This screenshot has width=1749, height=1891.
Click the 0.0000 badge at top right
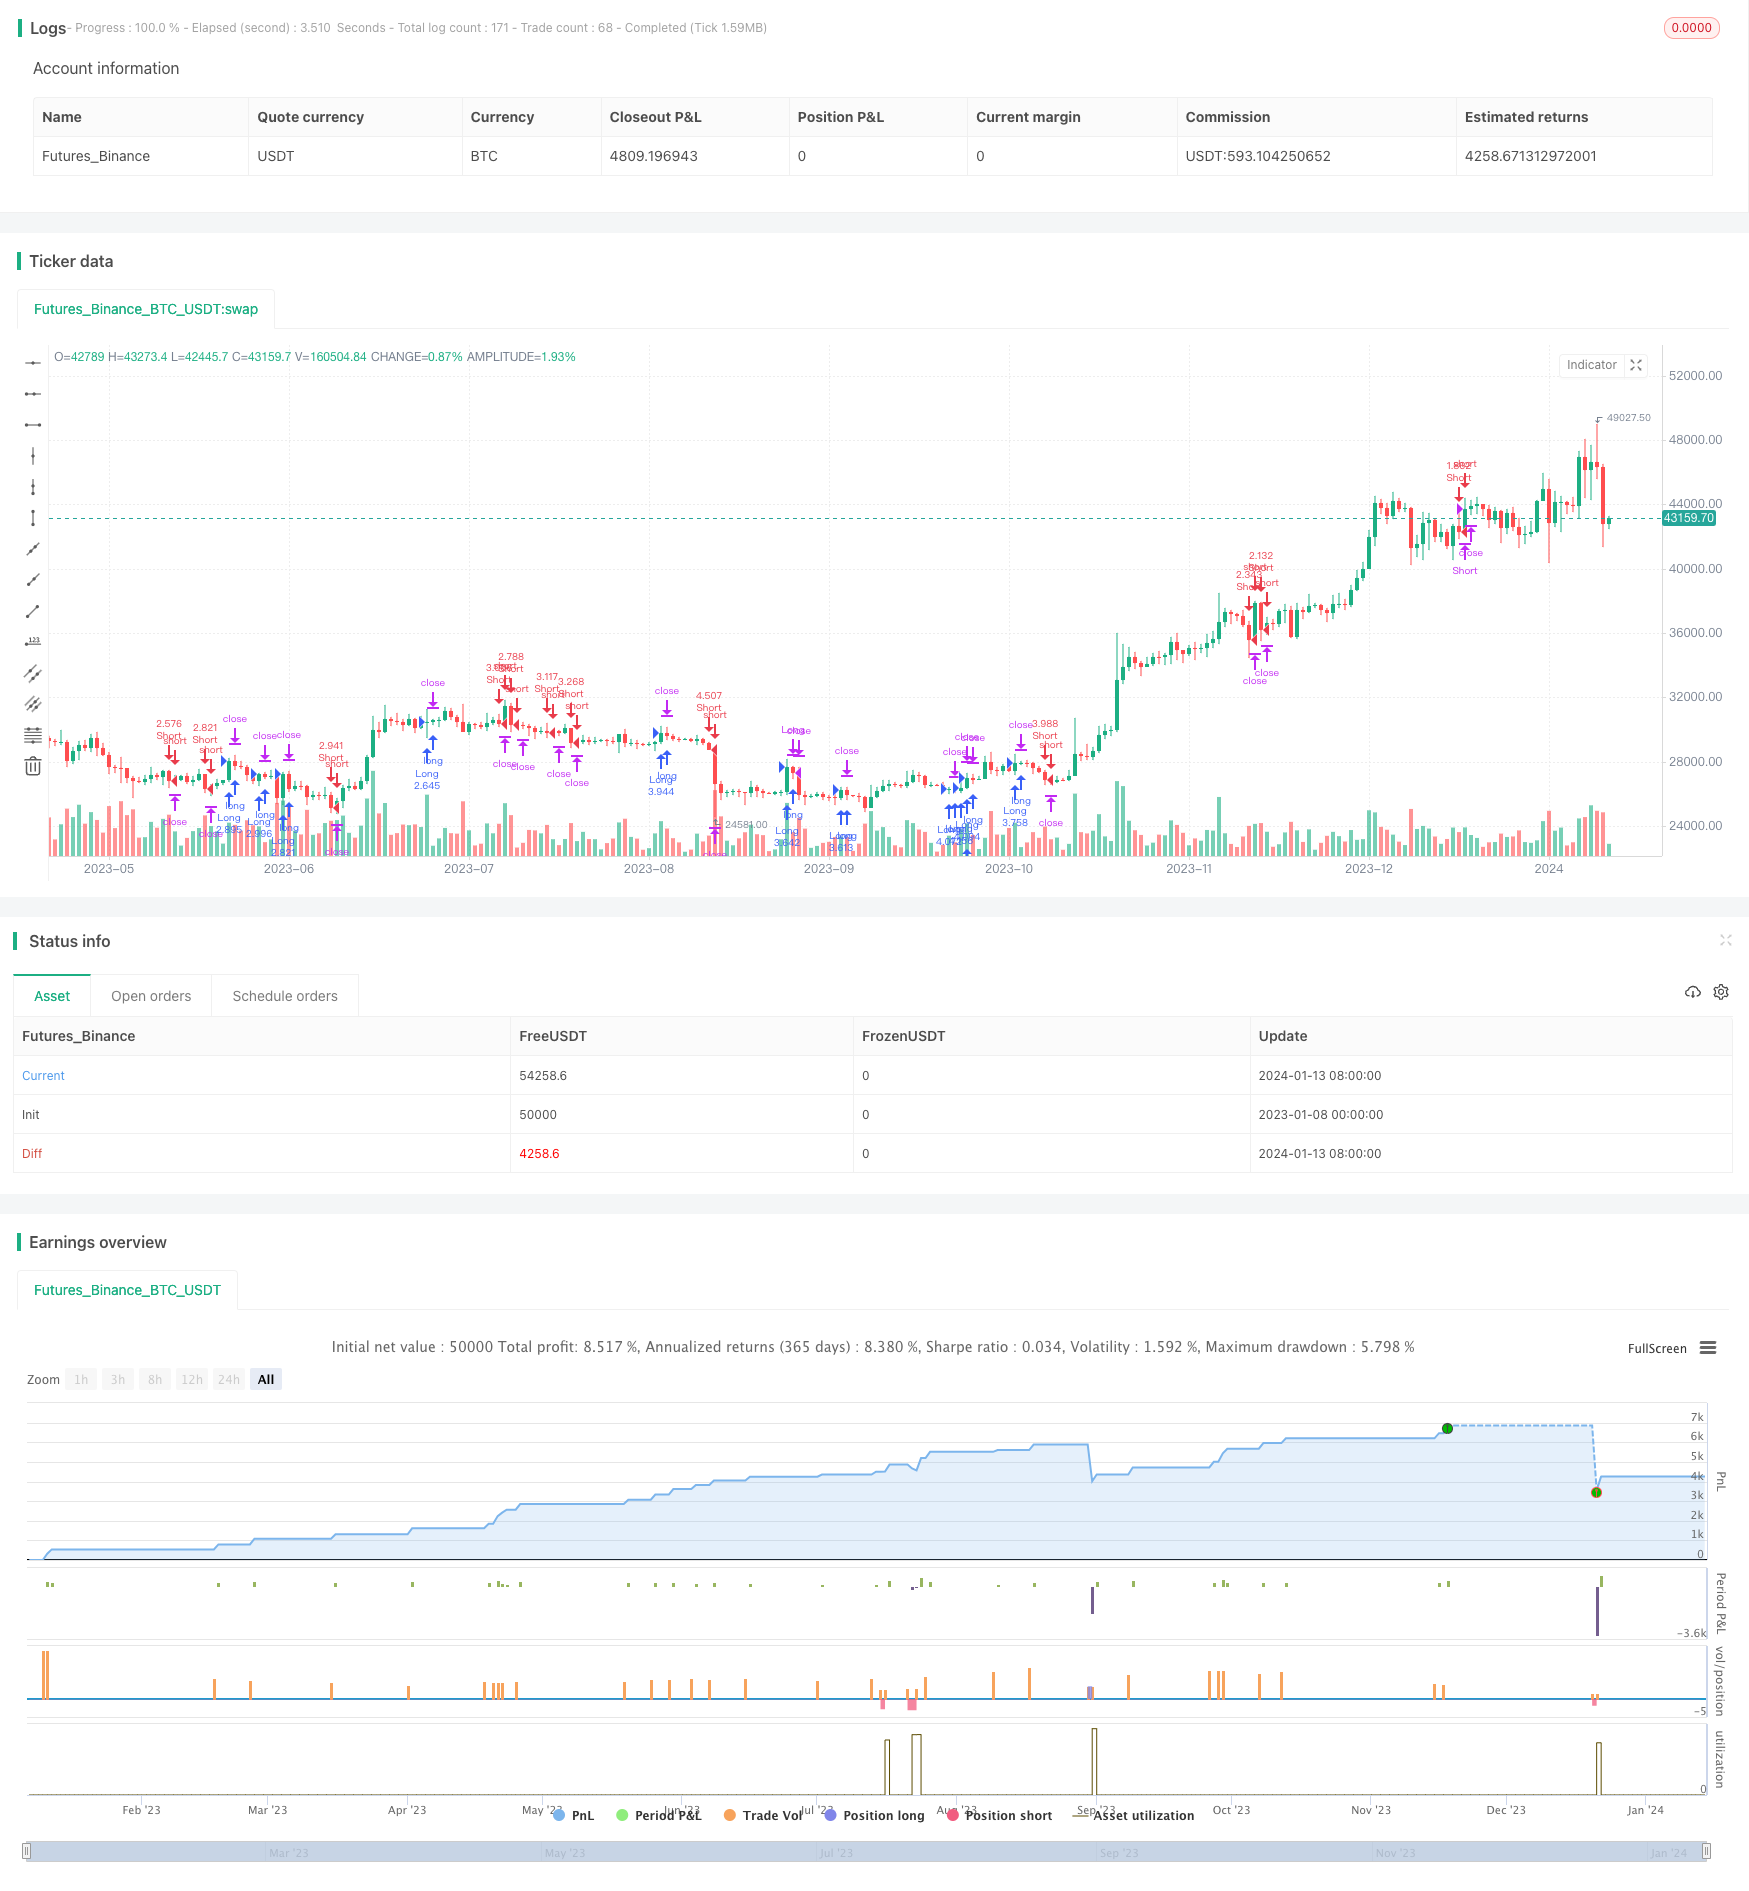(x=1691, y=27)
